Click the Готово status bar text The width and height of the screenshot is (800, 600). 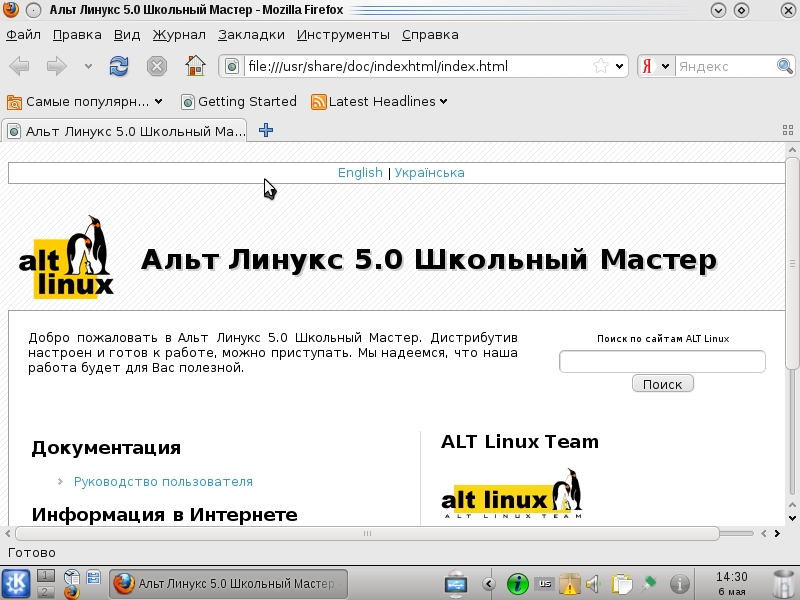(32, 553)
